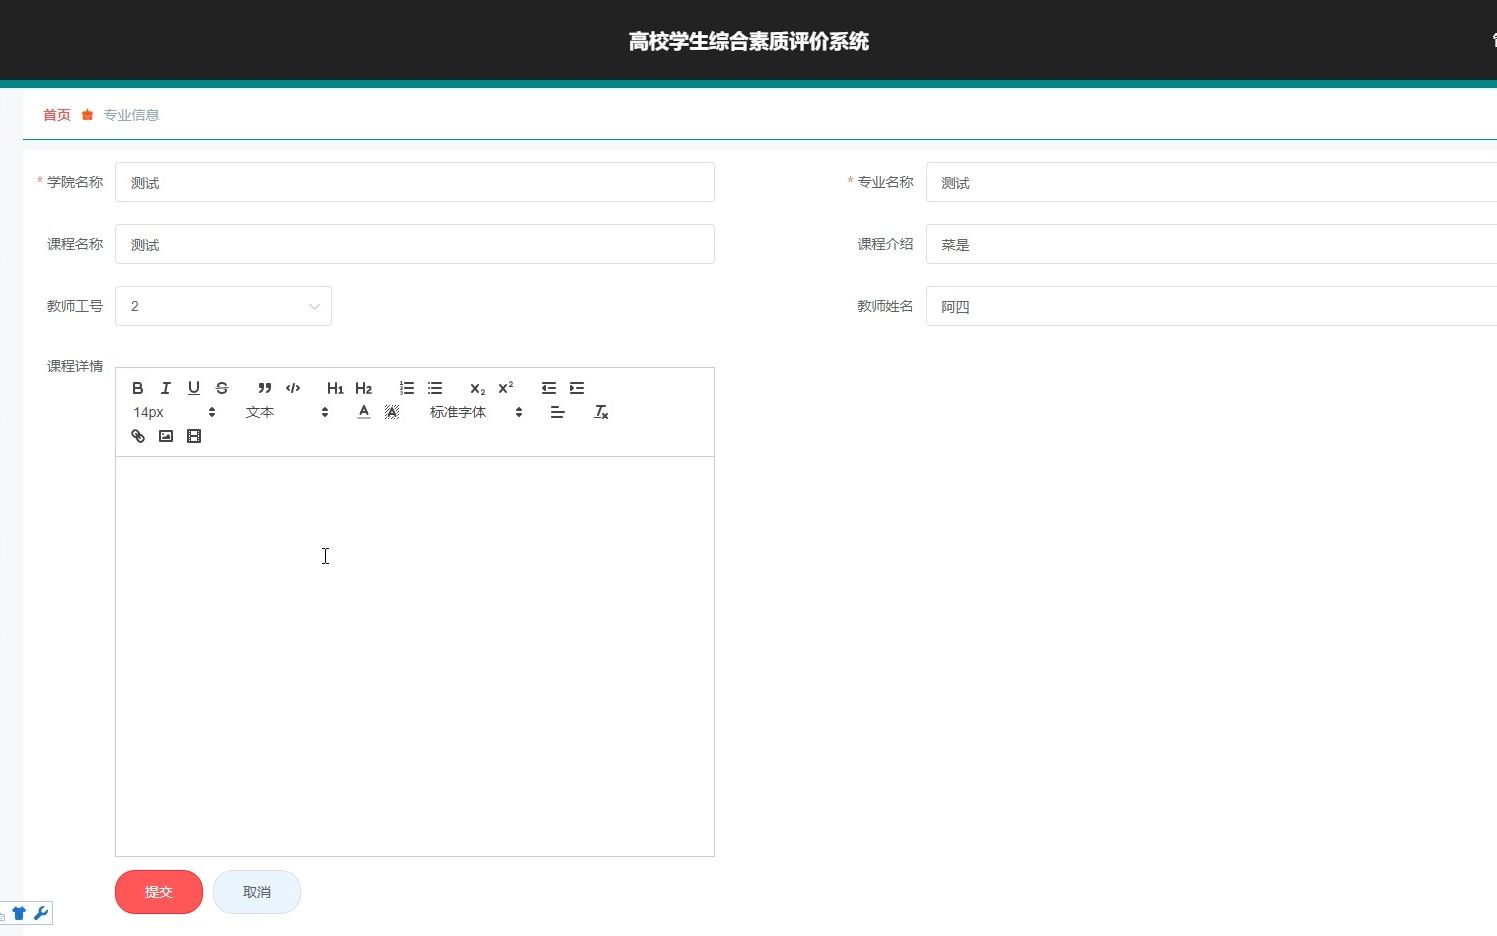Screen dimensions: 1497x936
Task: Focus the 教师姓名 input field
Action: [x=1211, y=306]
